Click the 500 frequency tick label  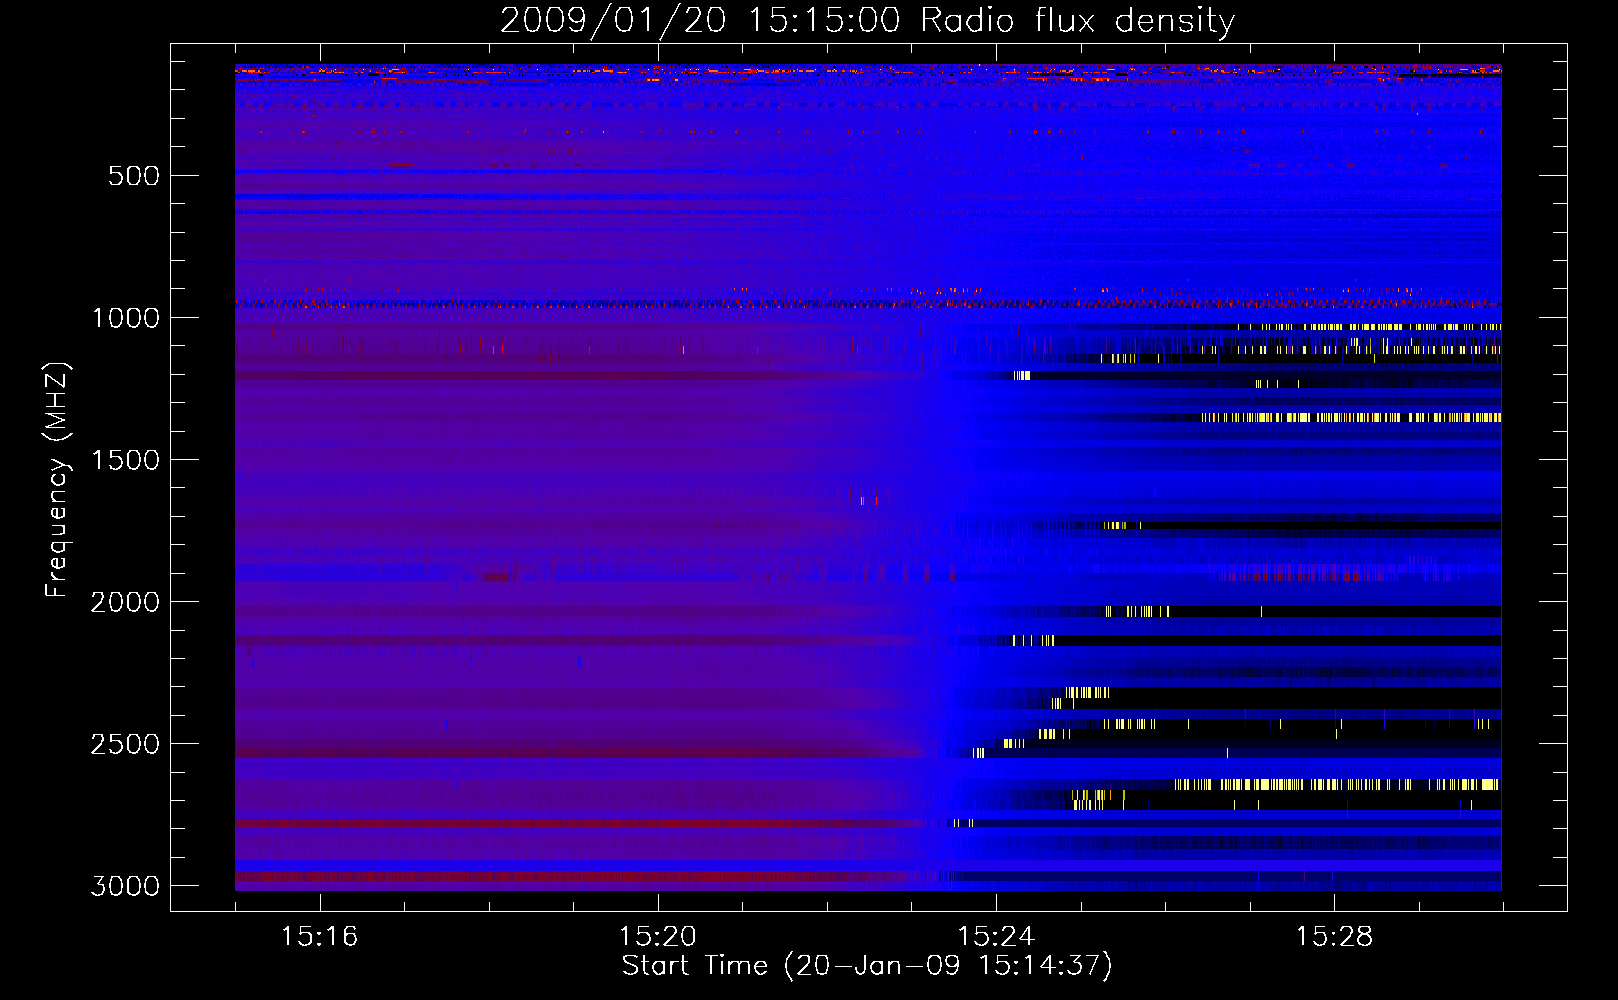134,176
